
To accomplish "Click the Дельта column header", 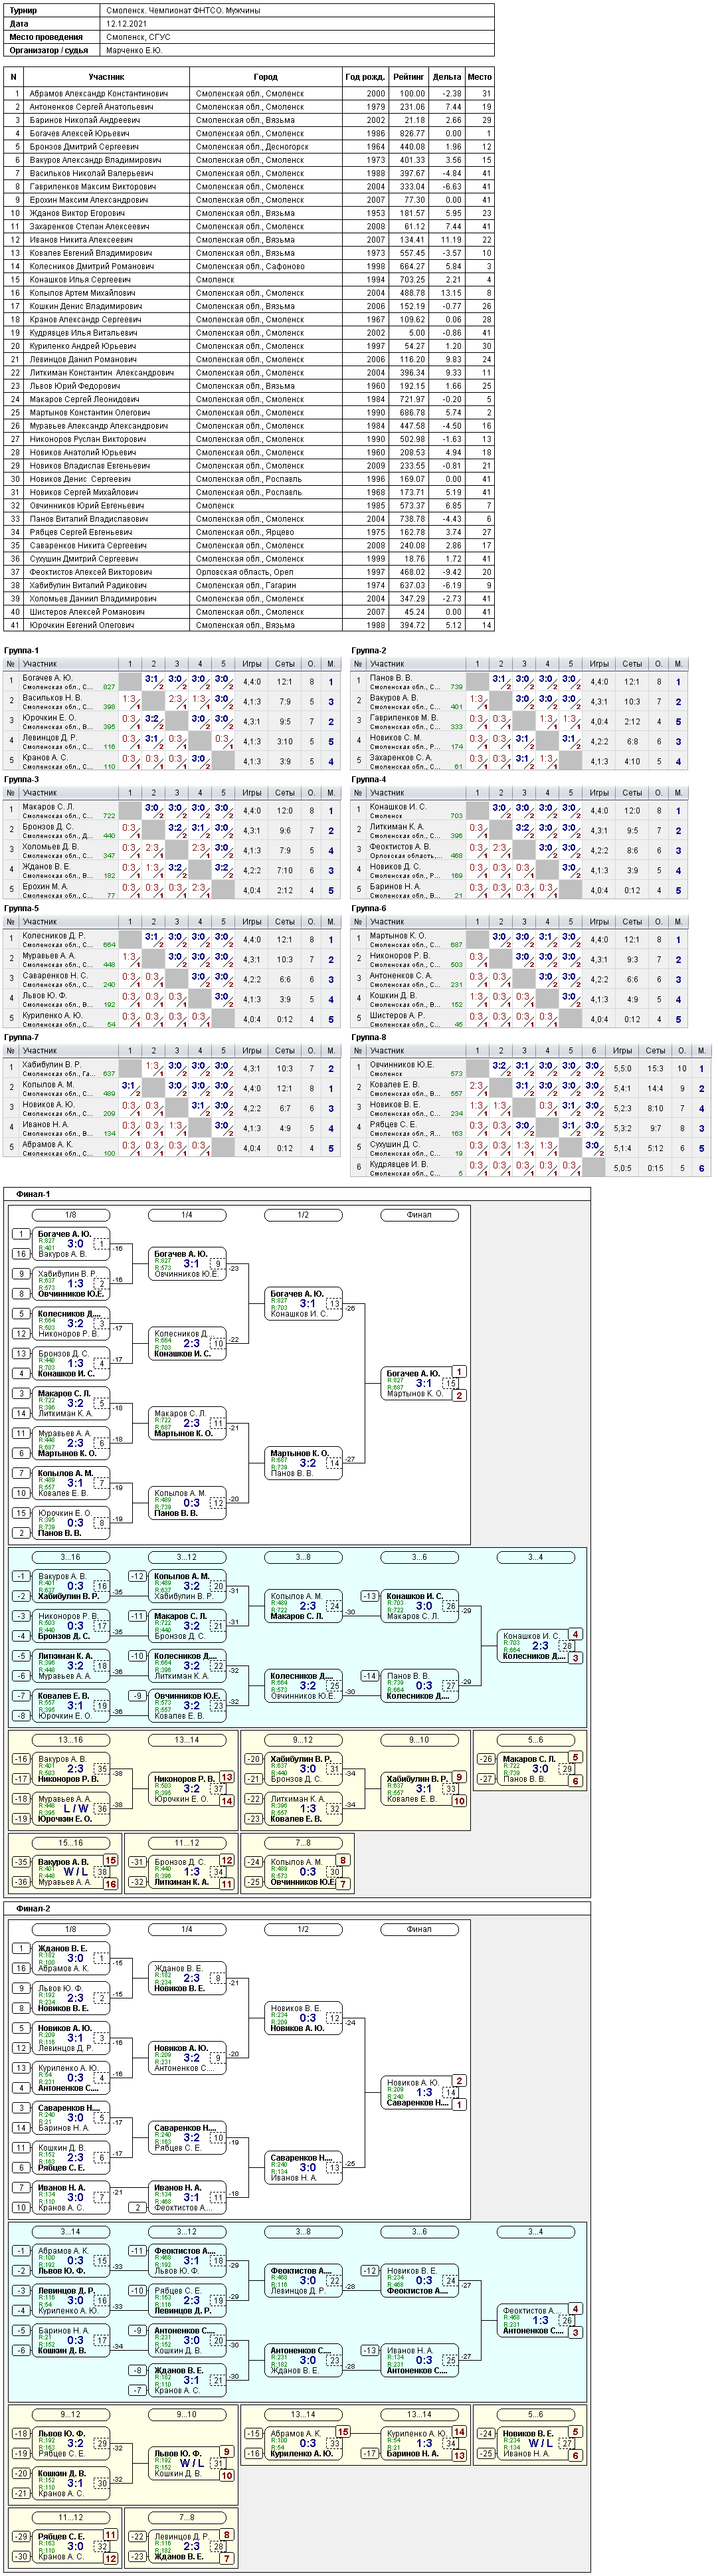I will click(447, 76).
